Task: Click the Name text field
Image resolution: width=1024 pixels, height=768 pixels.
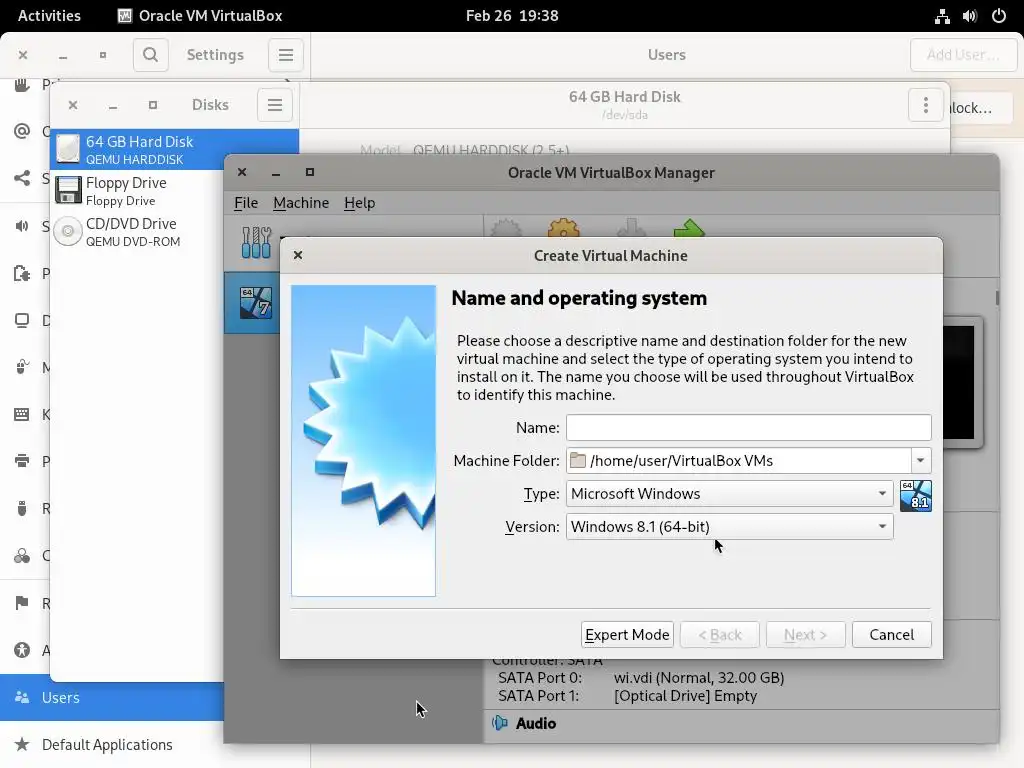Action: (748, 428)
